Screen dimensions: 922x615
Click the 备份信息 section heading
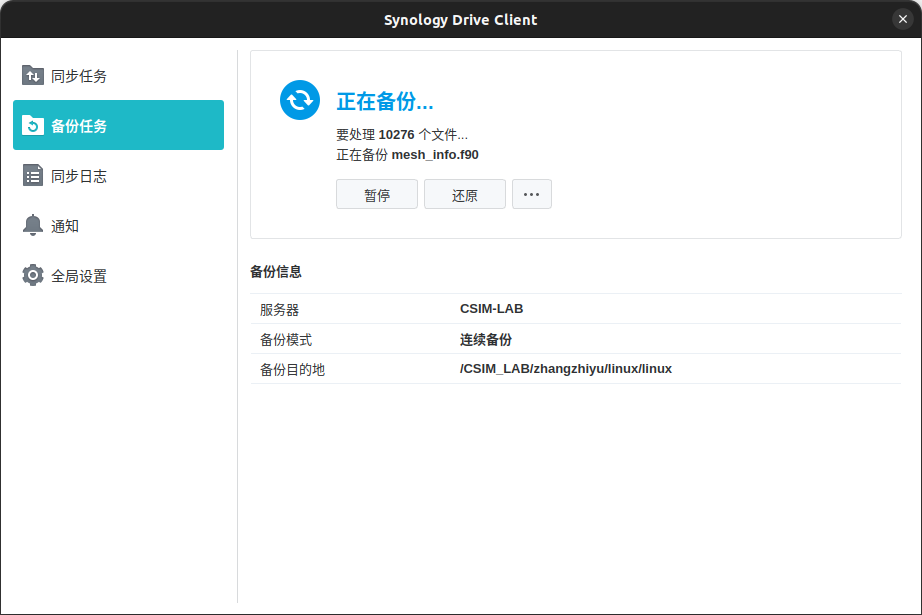tap(276, 272)
